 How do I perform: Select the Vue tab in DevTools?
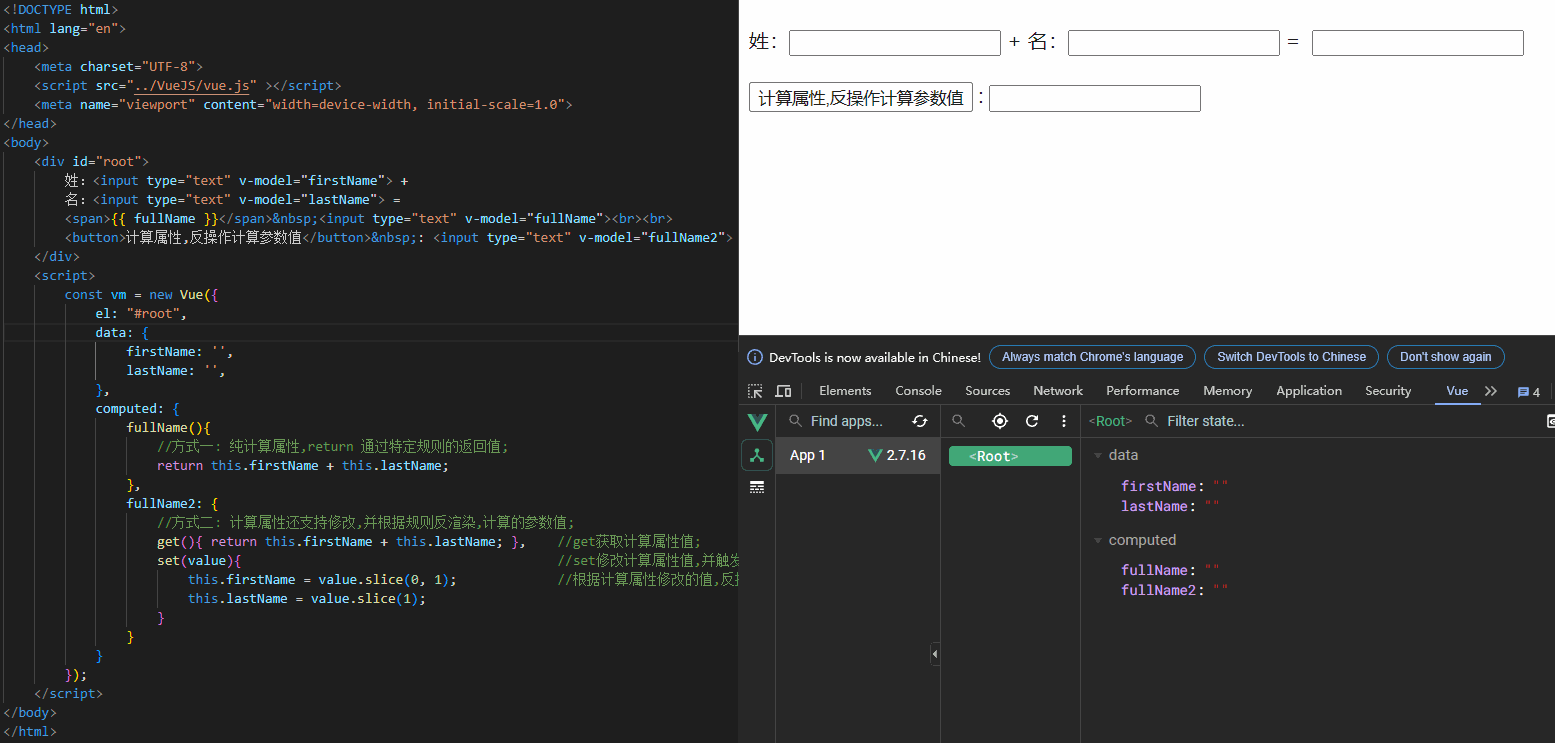1457,391
